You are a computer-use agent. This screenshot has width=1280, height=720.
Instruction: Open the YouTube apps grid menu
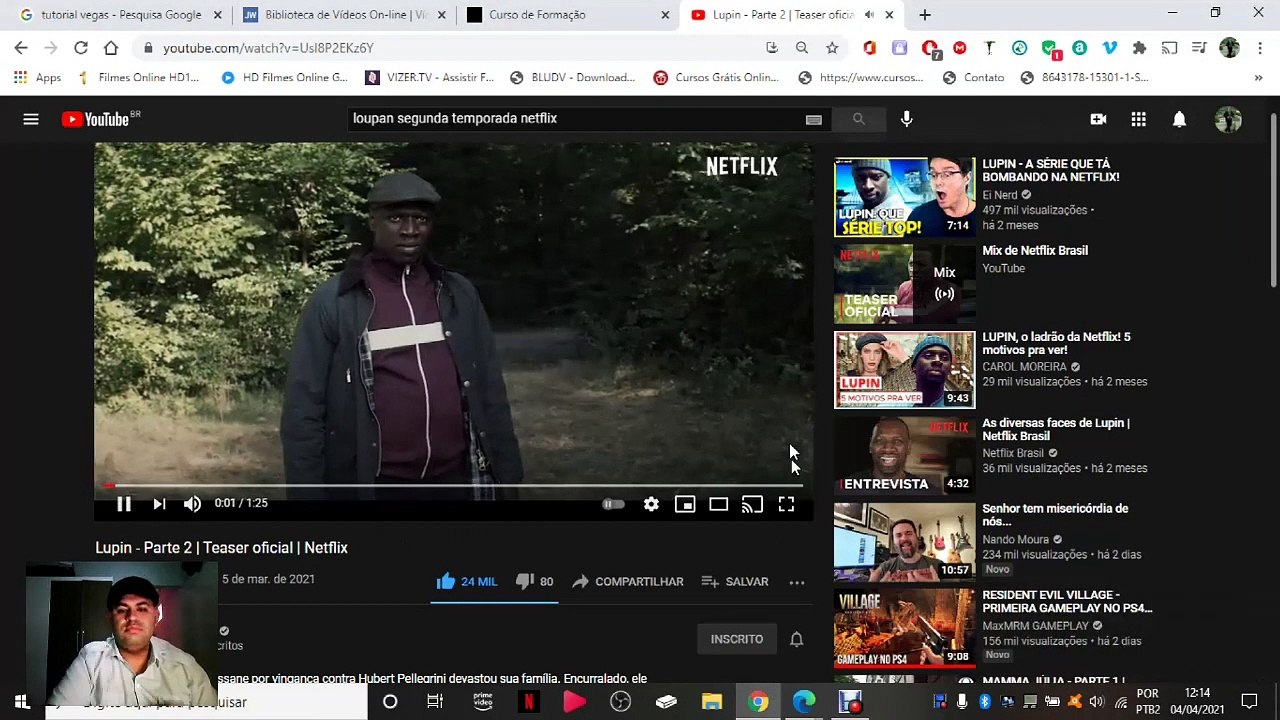pos(1138,119)
